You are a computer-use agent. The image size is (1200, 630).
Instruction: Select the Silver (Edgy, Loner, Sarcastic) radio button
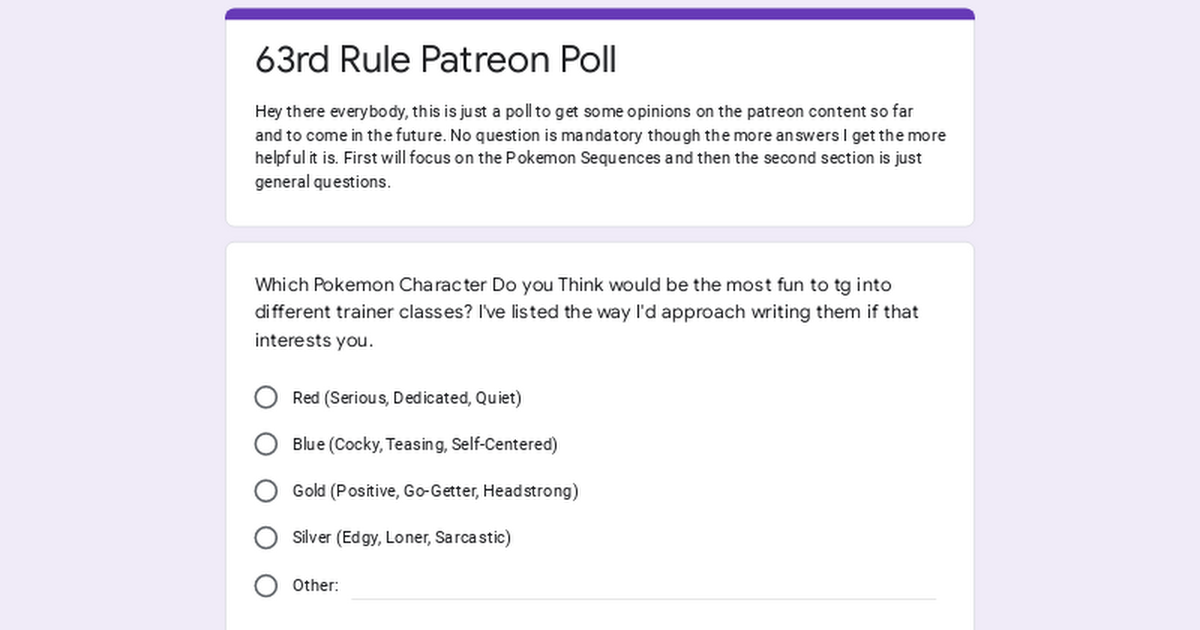(x=266, y=538)
